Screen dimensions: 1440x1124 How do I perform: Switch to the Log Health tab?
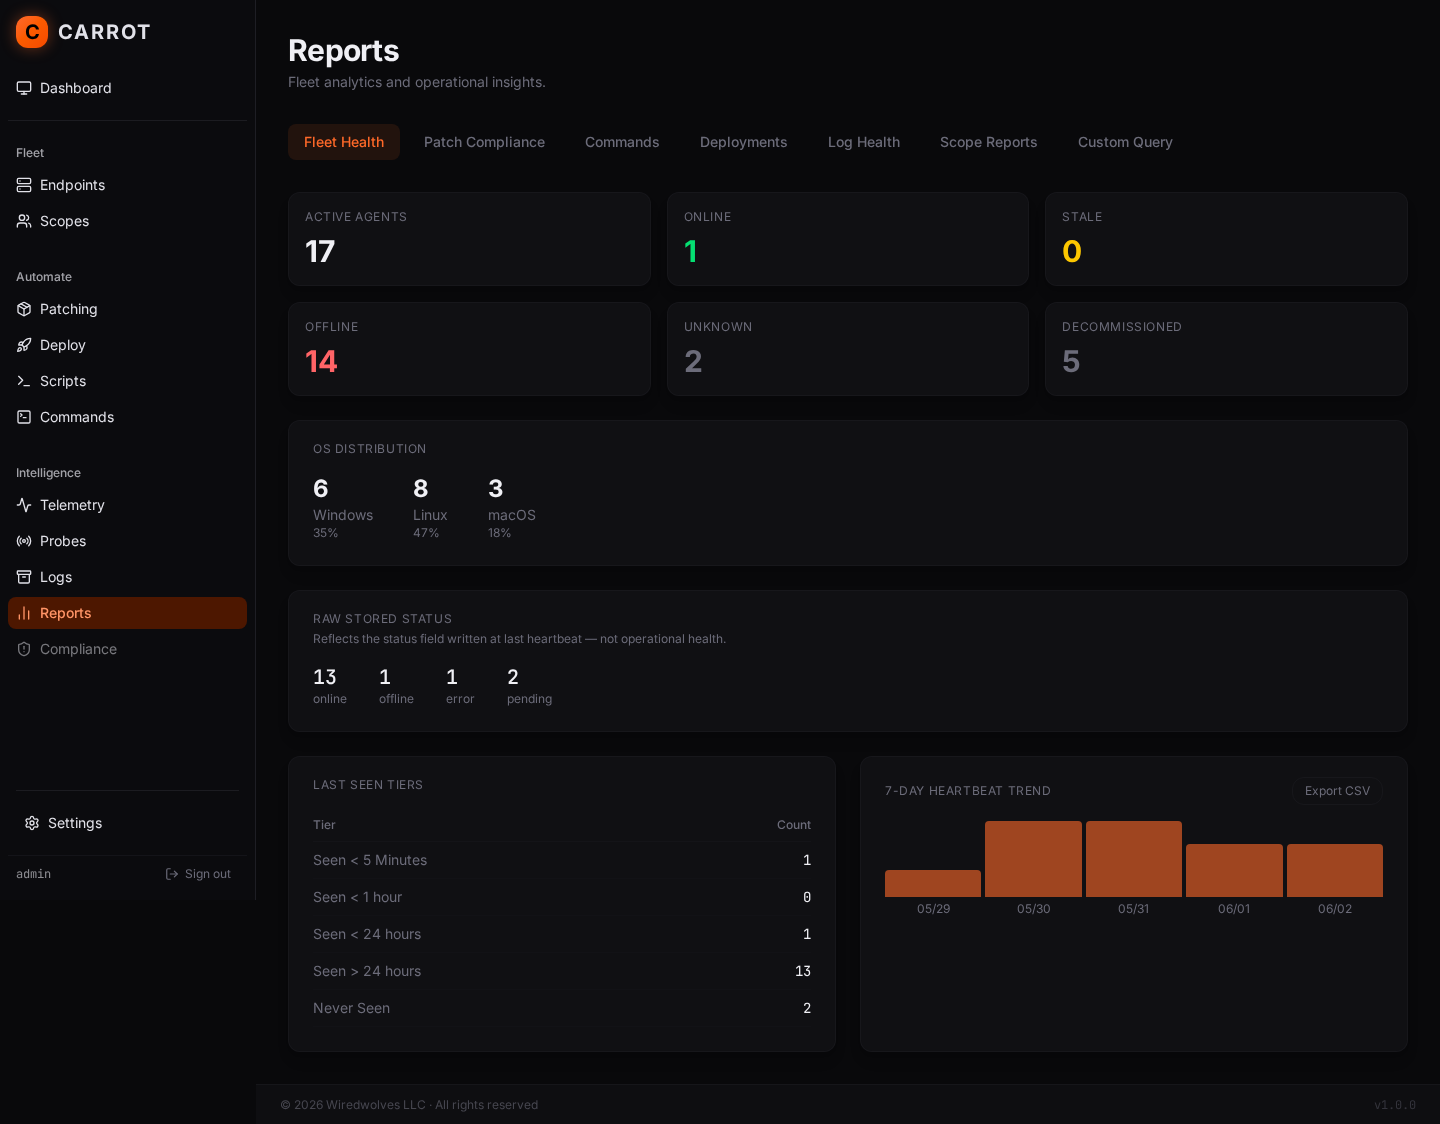pos(864,142)
